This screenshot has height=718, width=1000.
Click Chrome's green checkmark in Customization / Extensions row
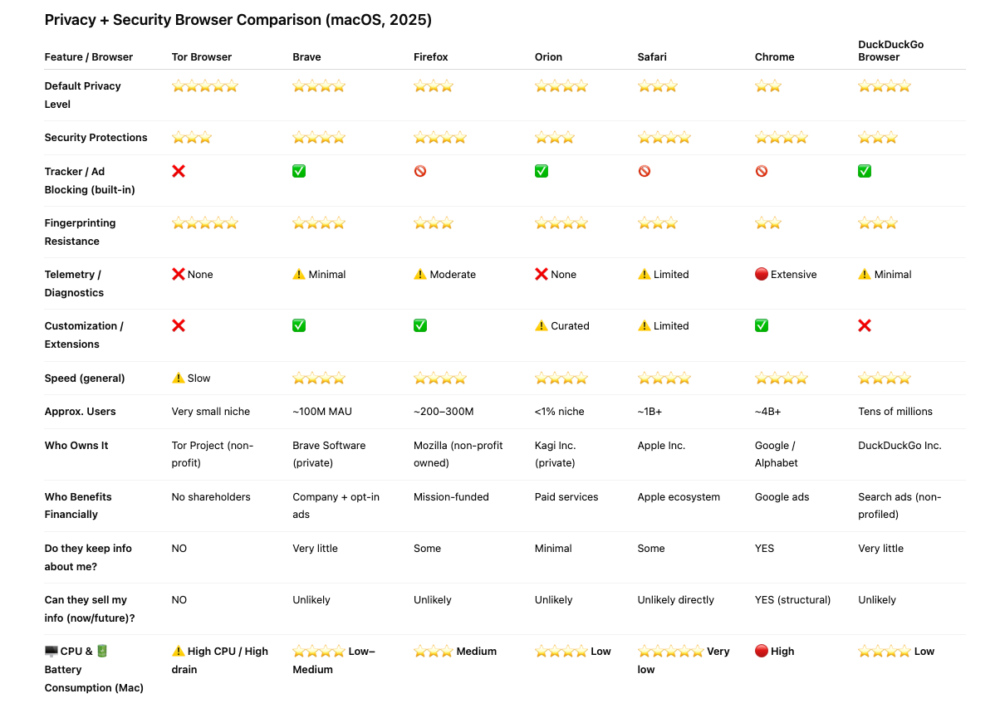[761, 326]
